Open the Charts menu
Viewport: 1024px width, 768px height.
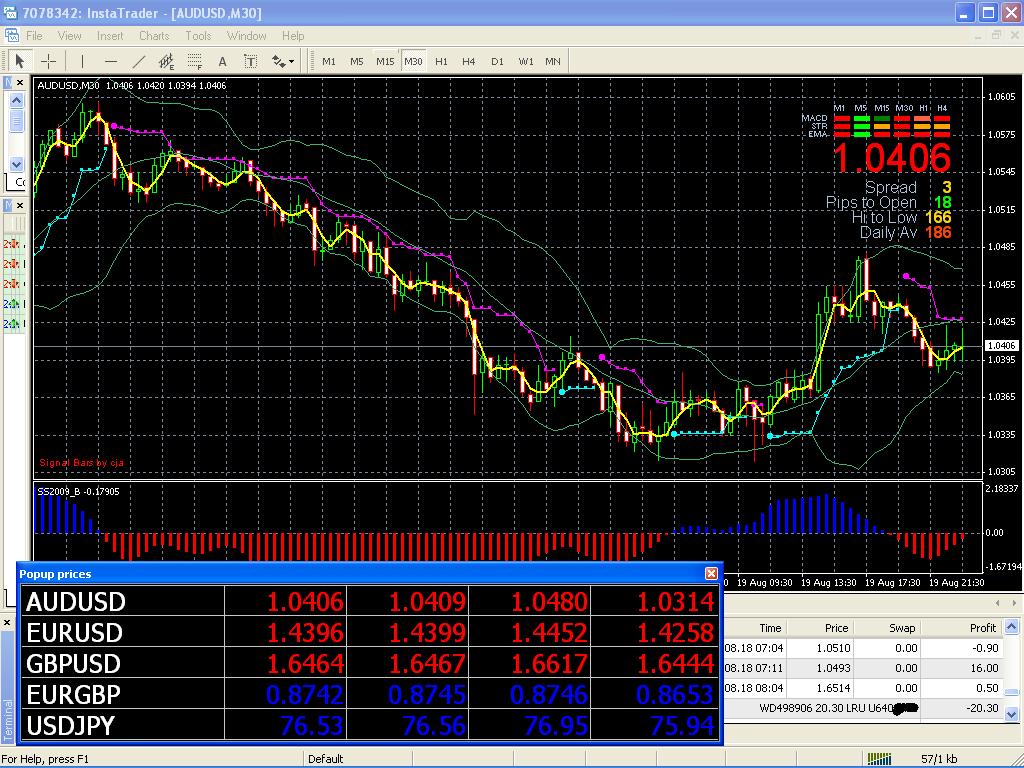click(154, 36)
